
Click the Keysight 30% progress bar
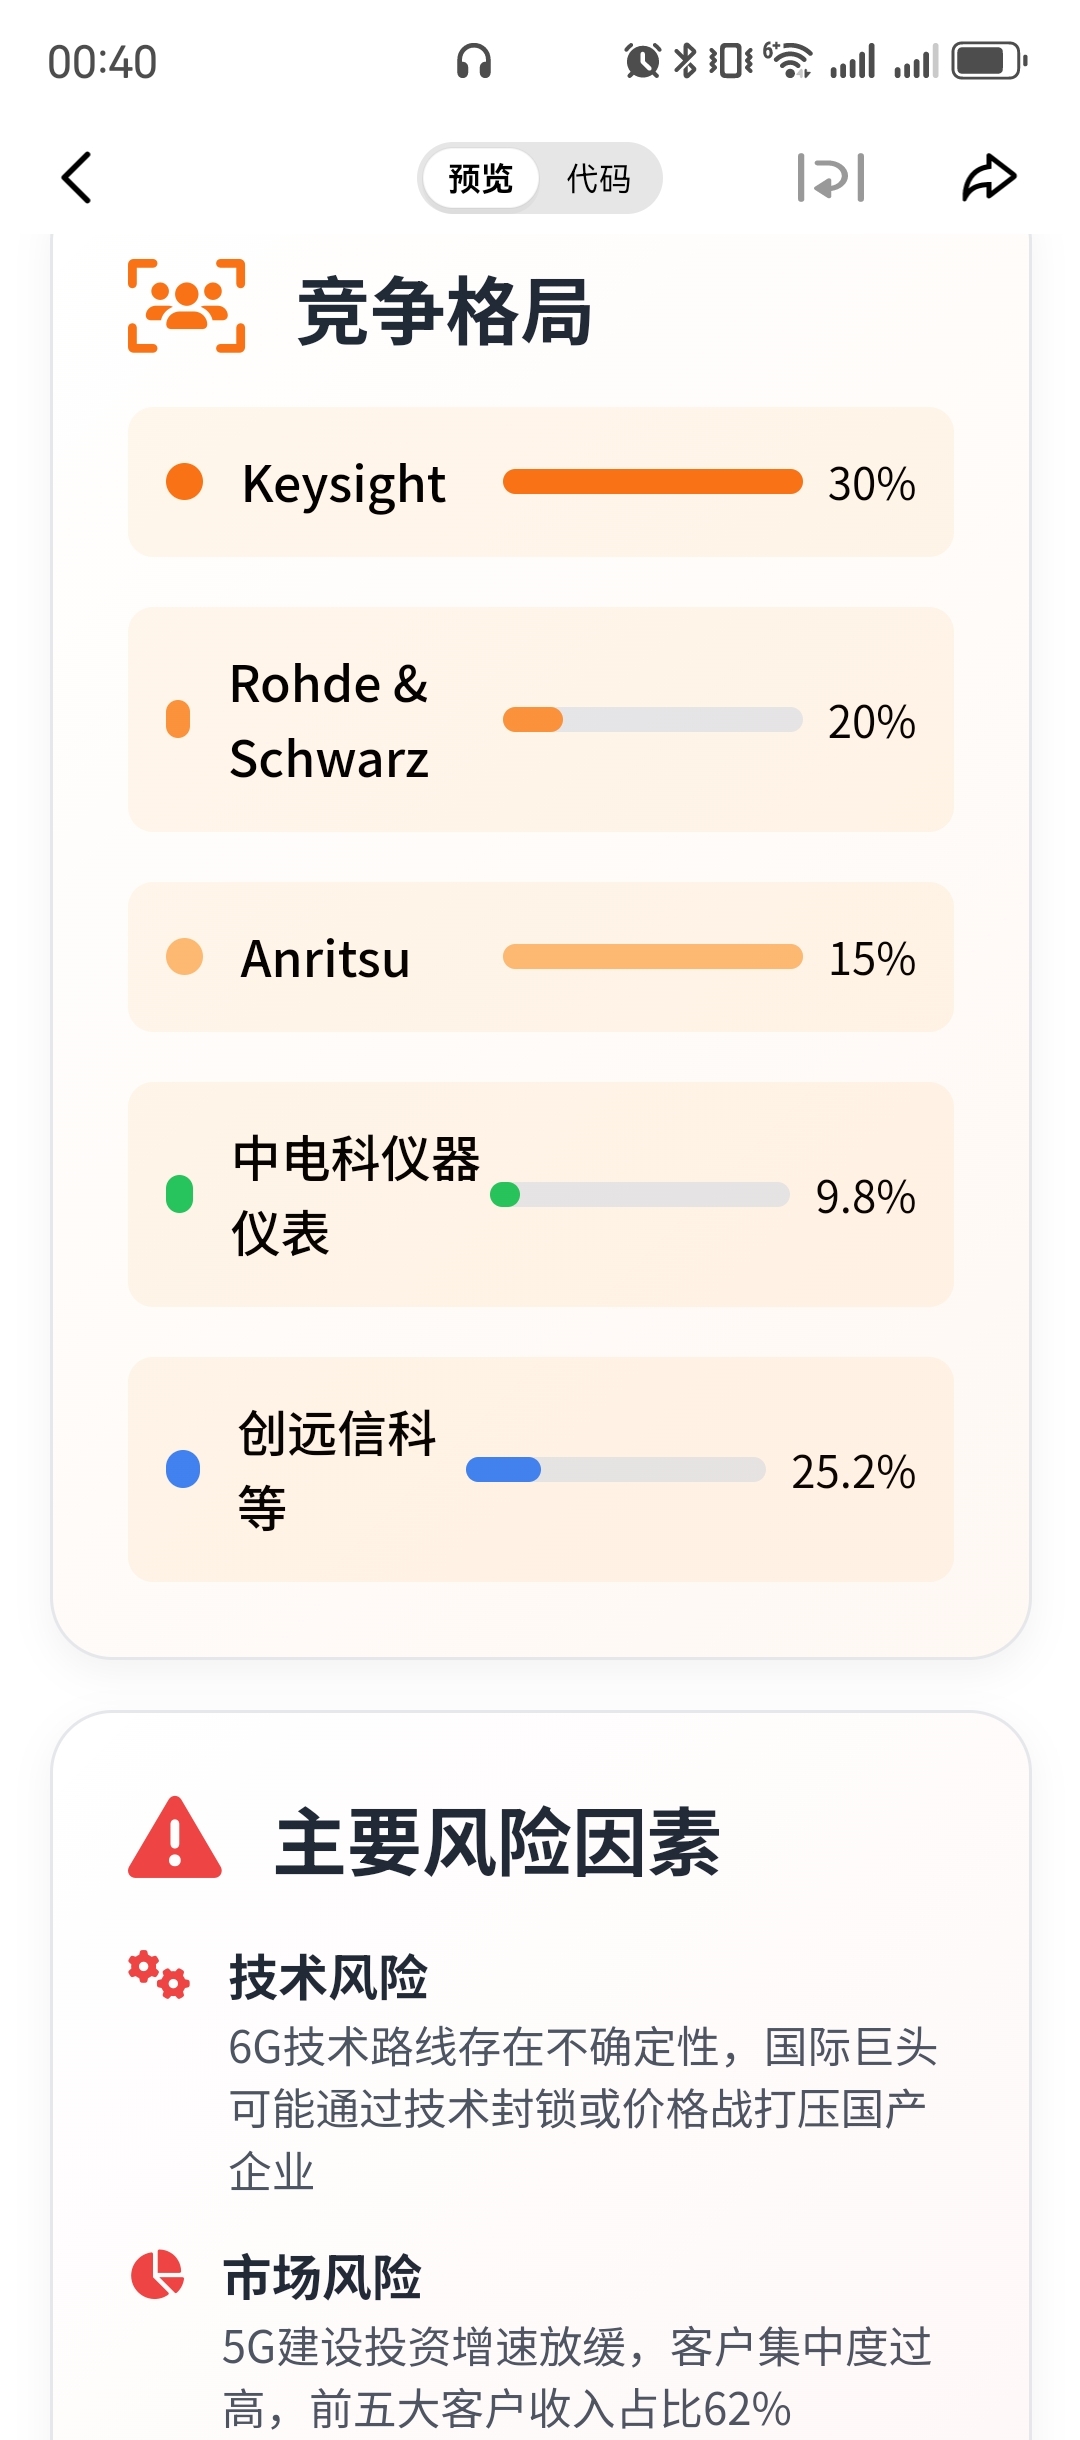coord(652,482)
